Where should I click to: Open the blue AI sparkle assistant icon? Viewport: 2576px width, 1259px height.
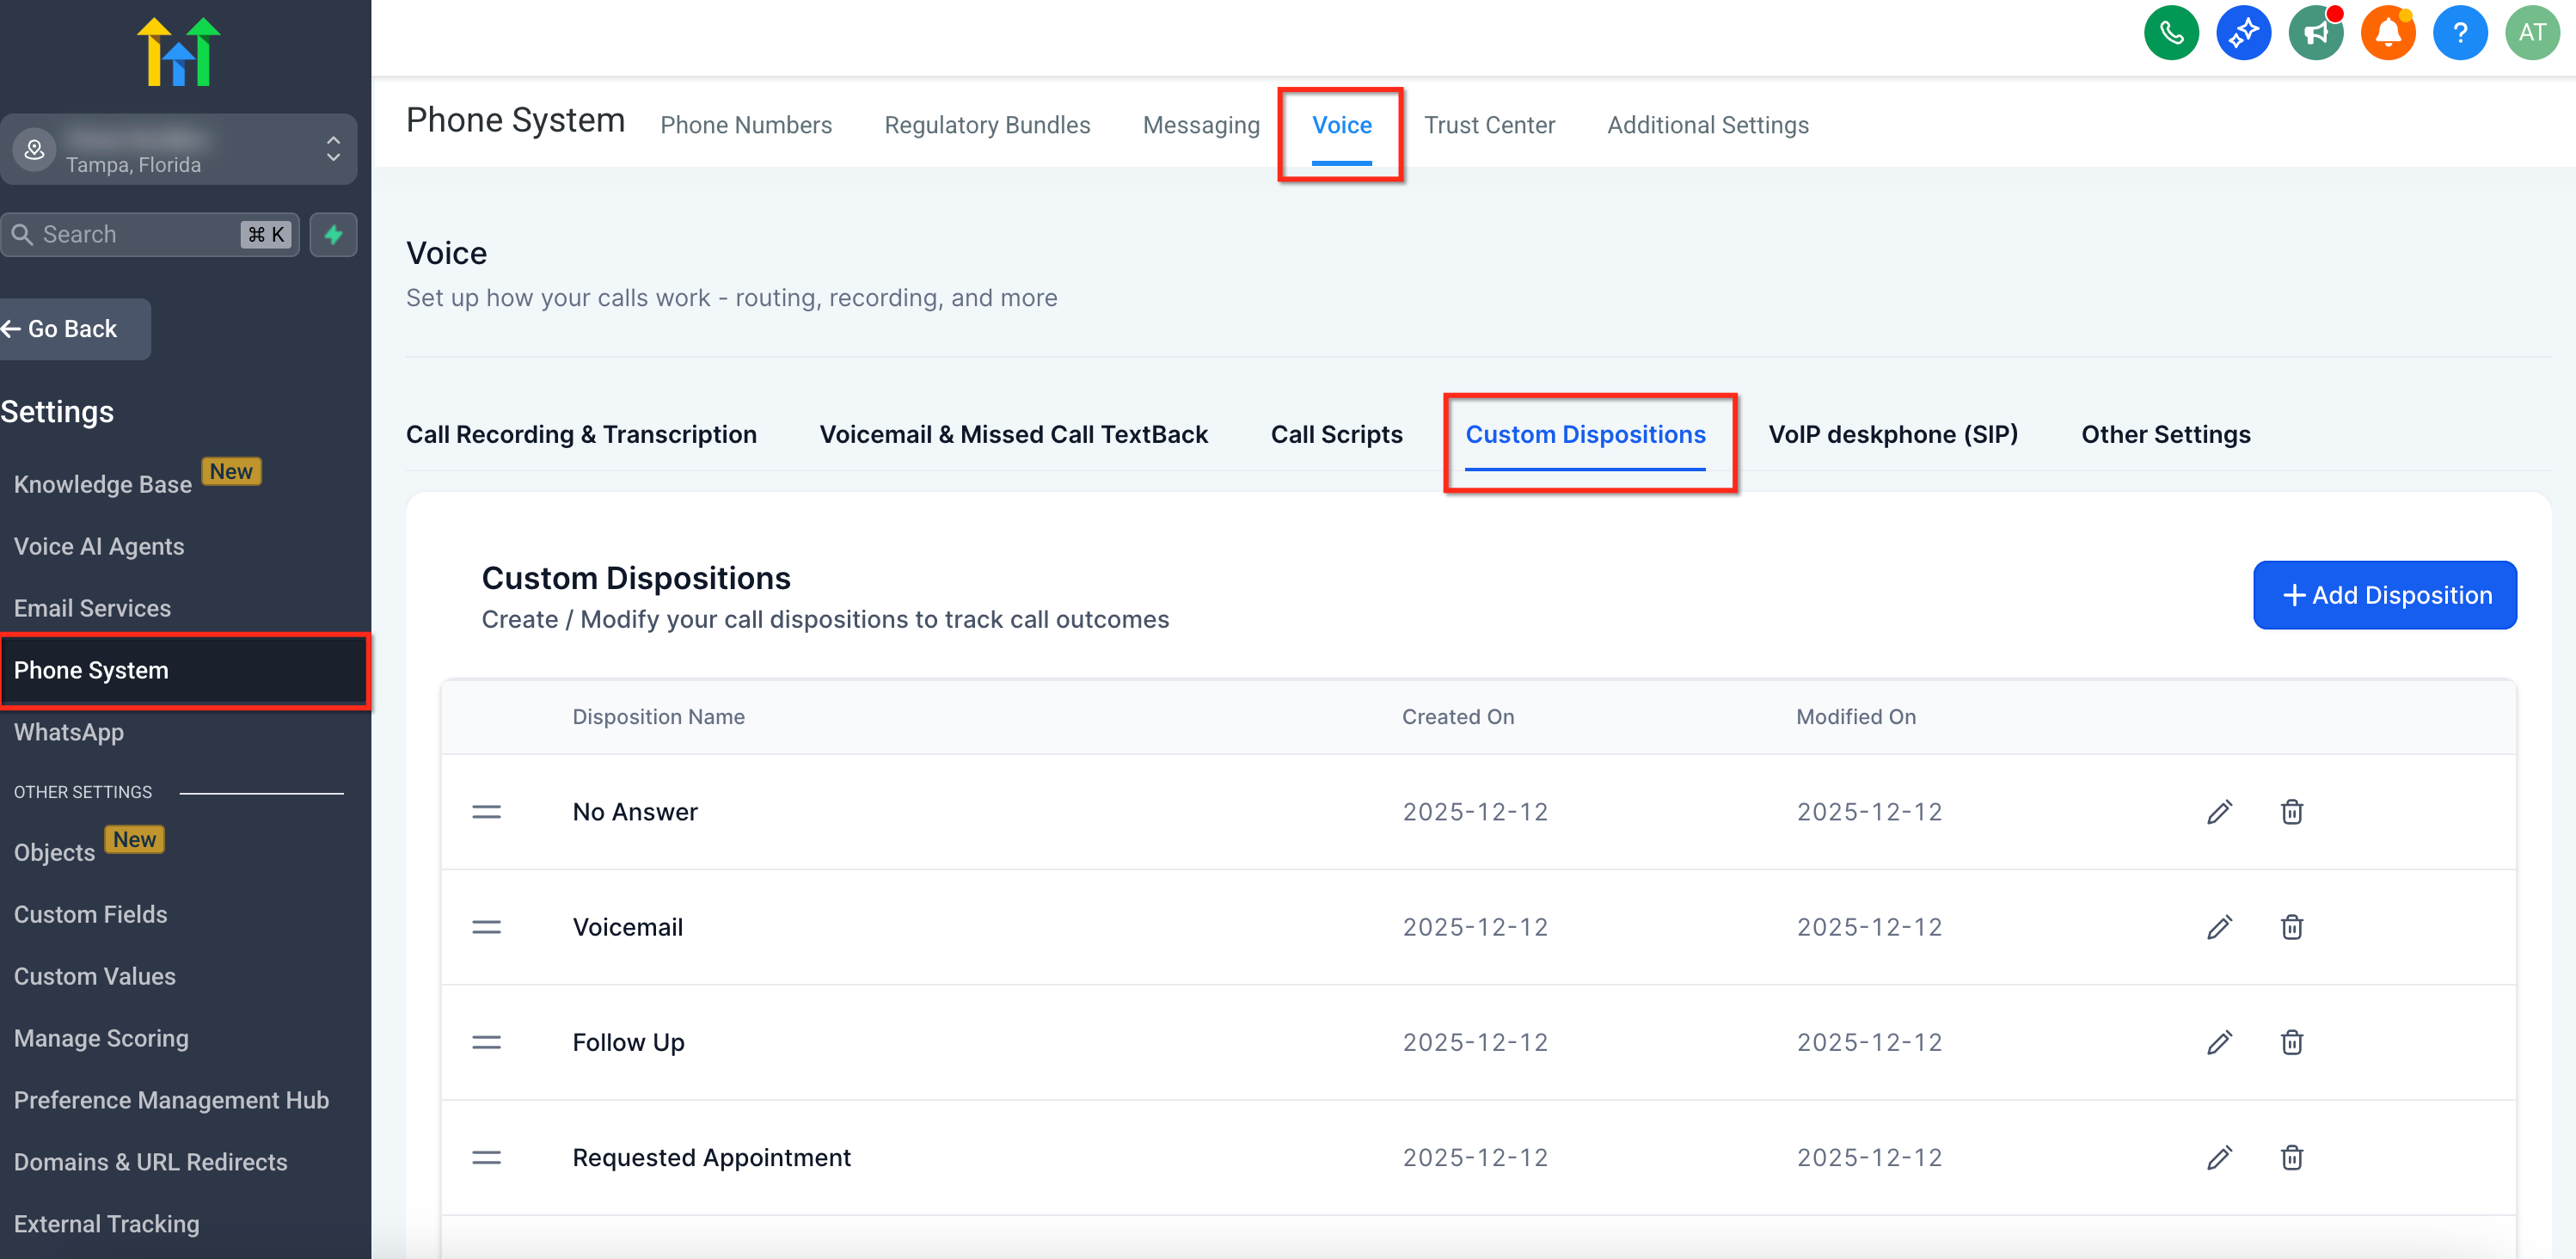[x=2243, y=33]
